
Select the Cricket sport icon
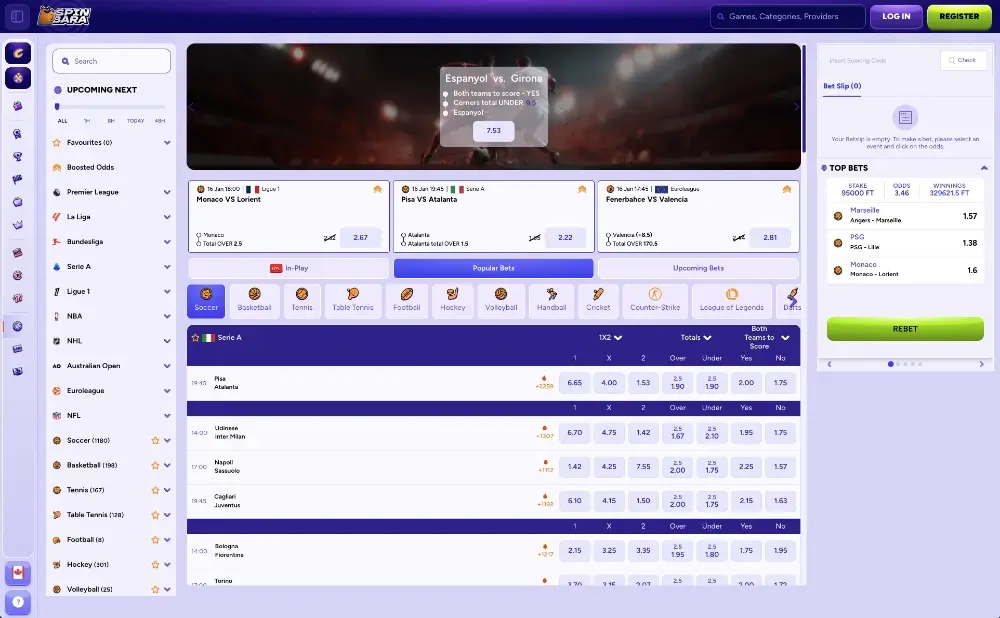(x=598, y=300)
